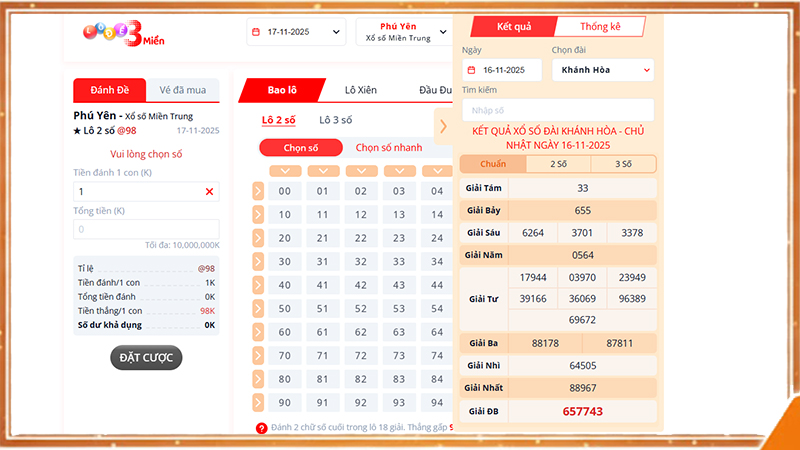The height and width of the screenshot is (450, 800).
Task: Show 3 Số result format
Action: pos(623,164)
